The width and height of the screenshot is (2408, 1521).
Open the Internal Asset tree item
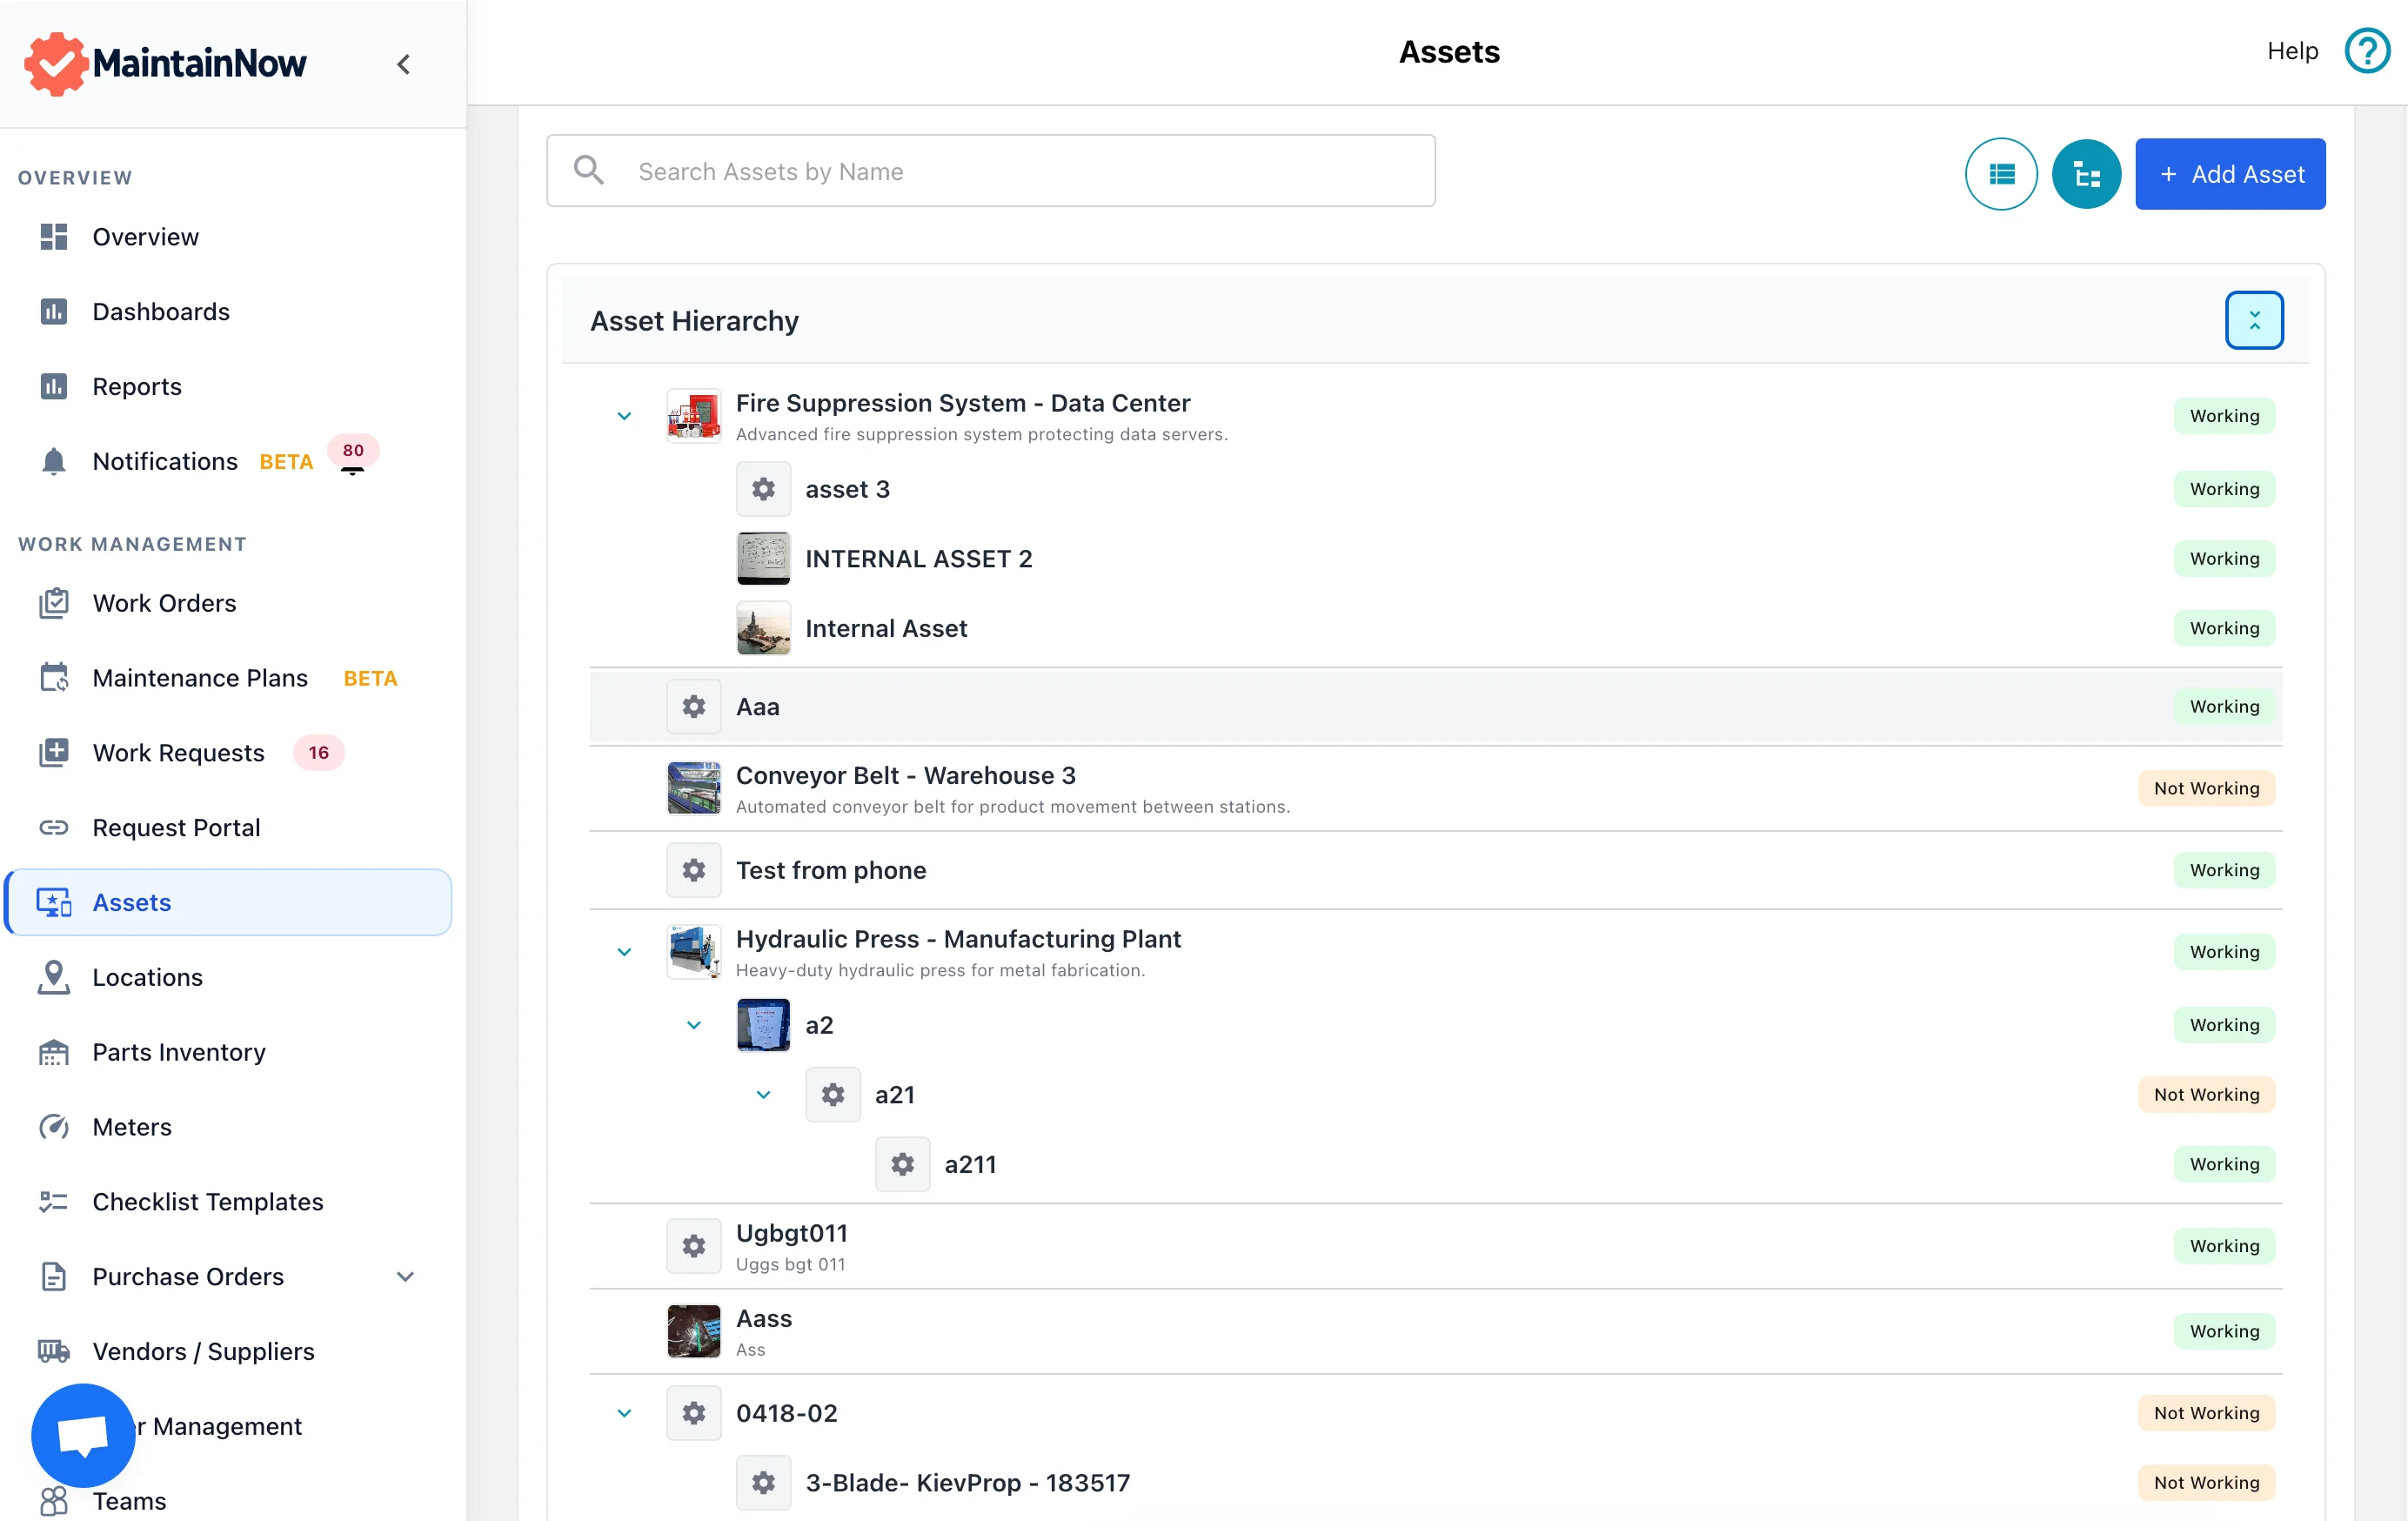point(885,628)
